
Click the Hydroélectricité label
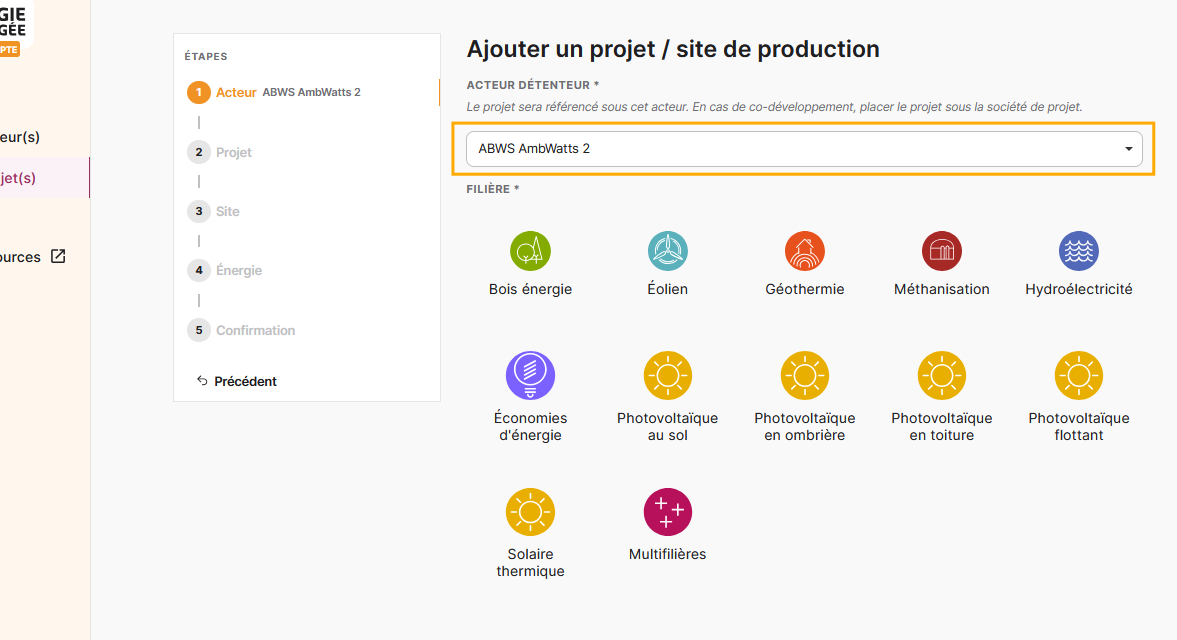coord(1079,289)
